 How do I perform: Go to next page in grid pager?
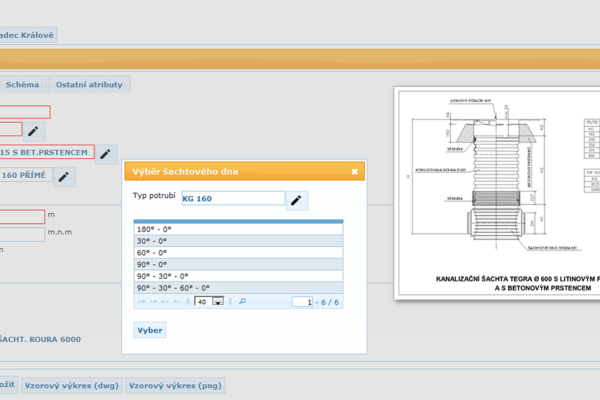(165, 302)
